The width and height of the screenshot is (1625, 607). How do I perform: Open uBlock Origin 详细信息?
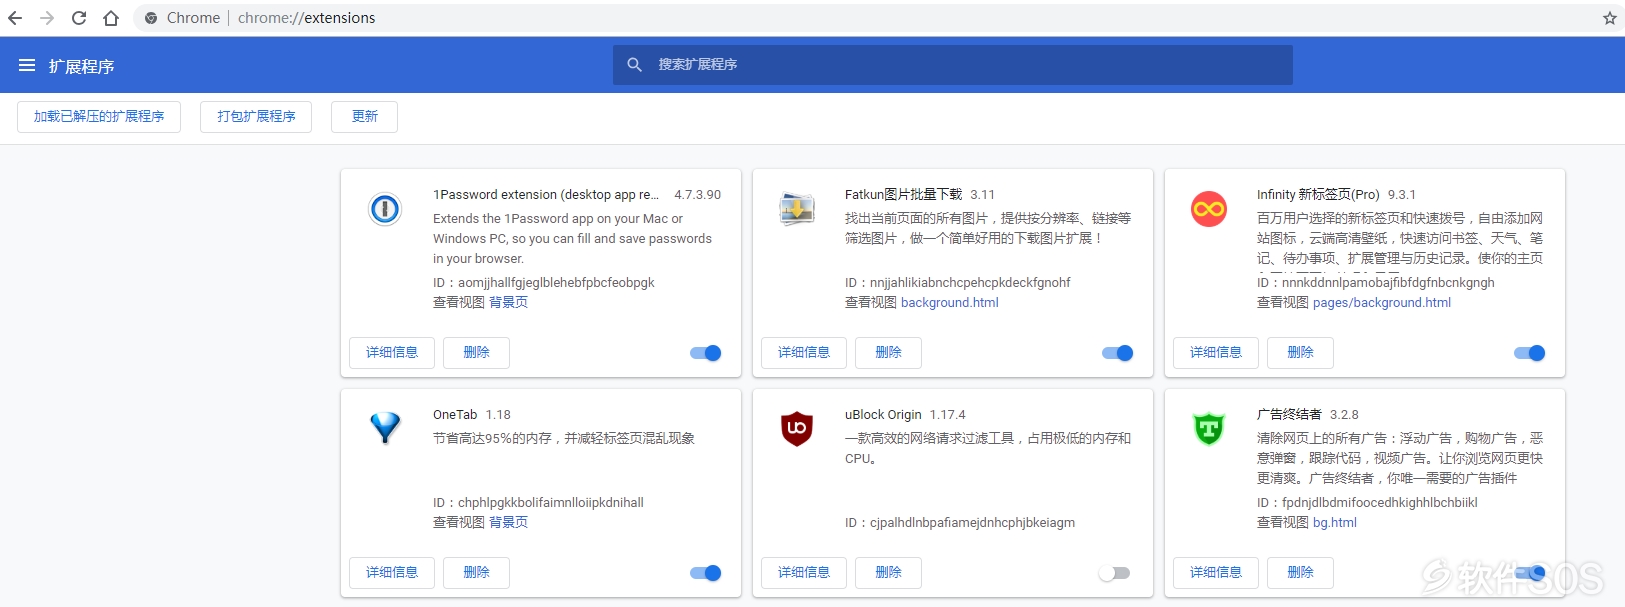(x=804, y=573)
